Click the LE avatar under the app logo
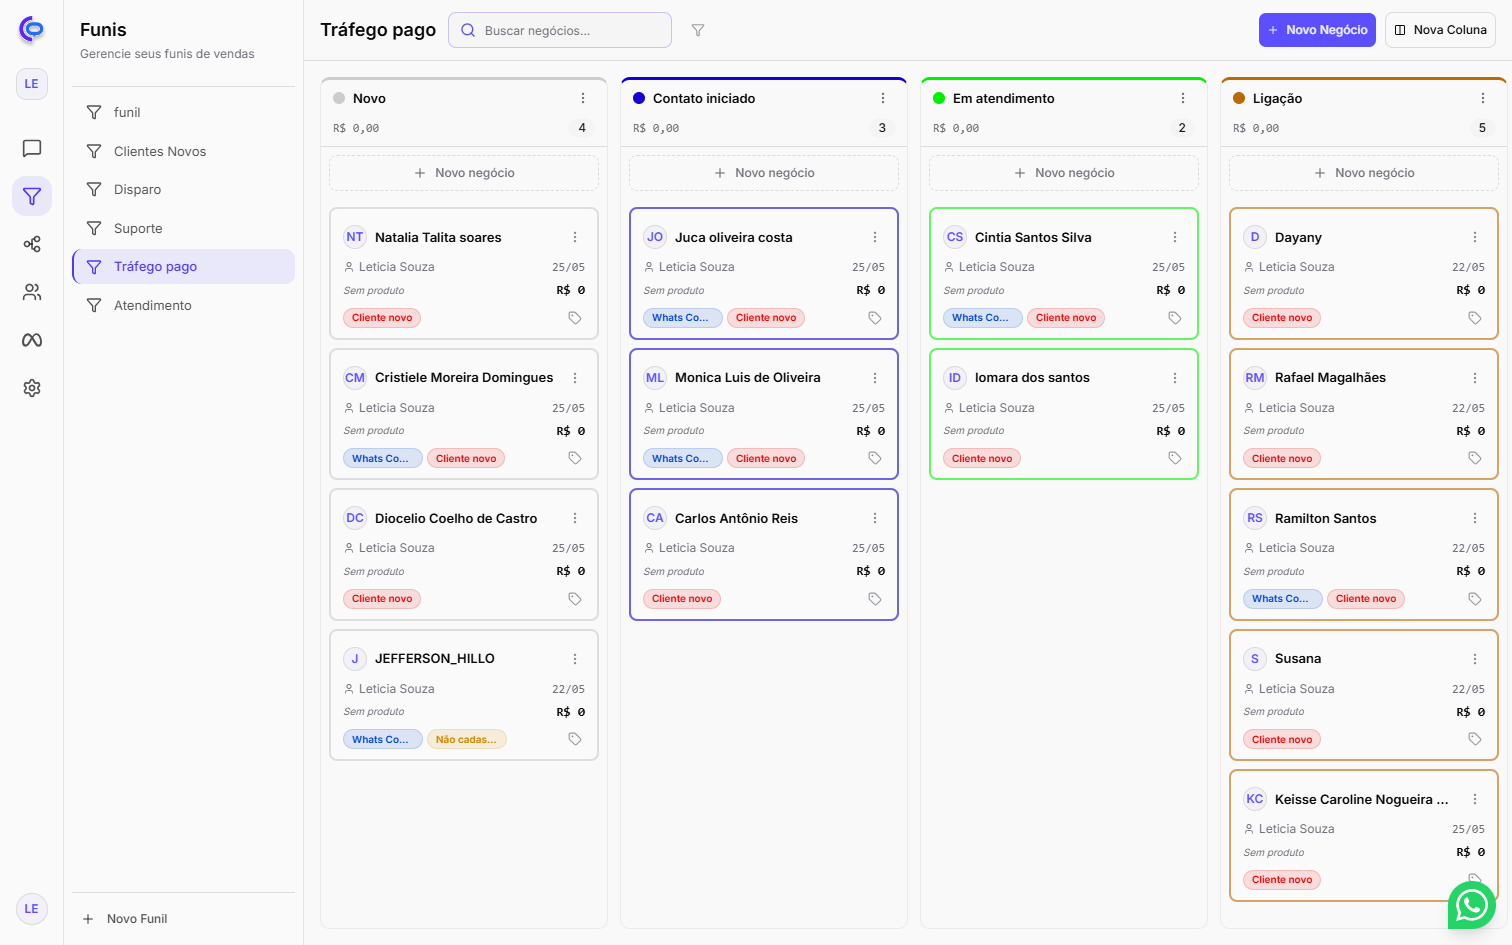Viewport: 1512px width, 945px height. pyautogui.click(x=32, y=84)
